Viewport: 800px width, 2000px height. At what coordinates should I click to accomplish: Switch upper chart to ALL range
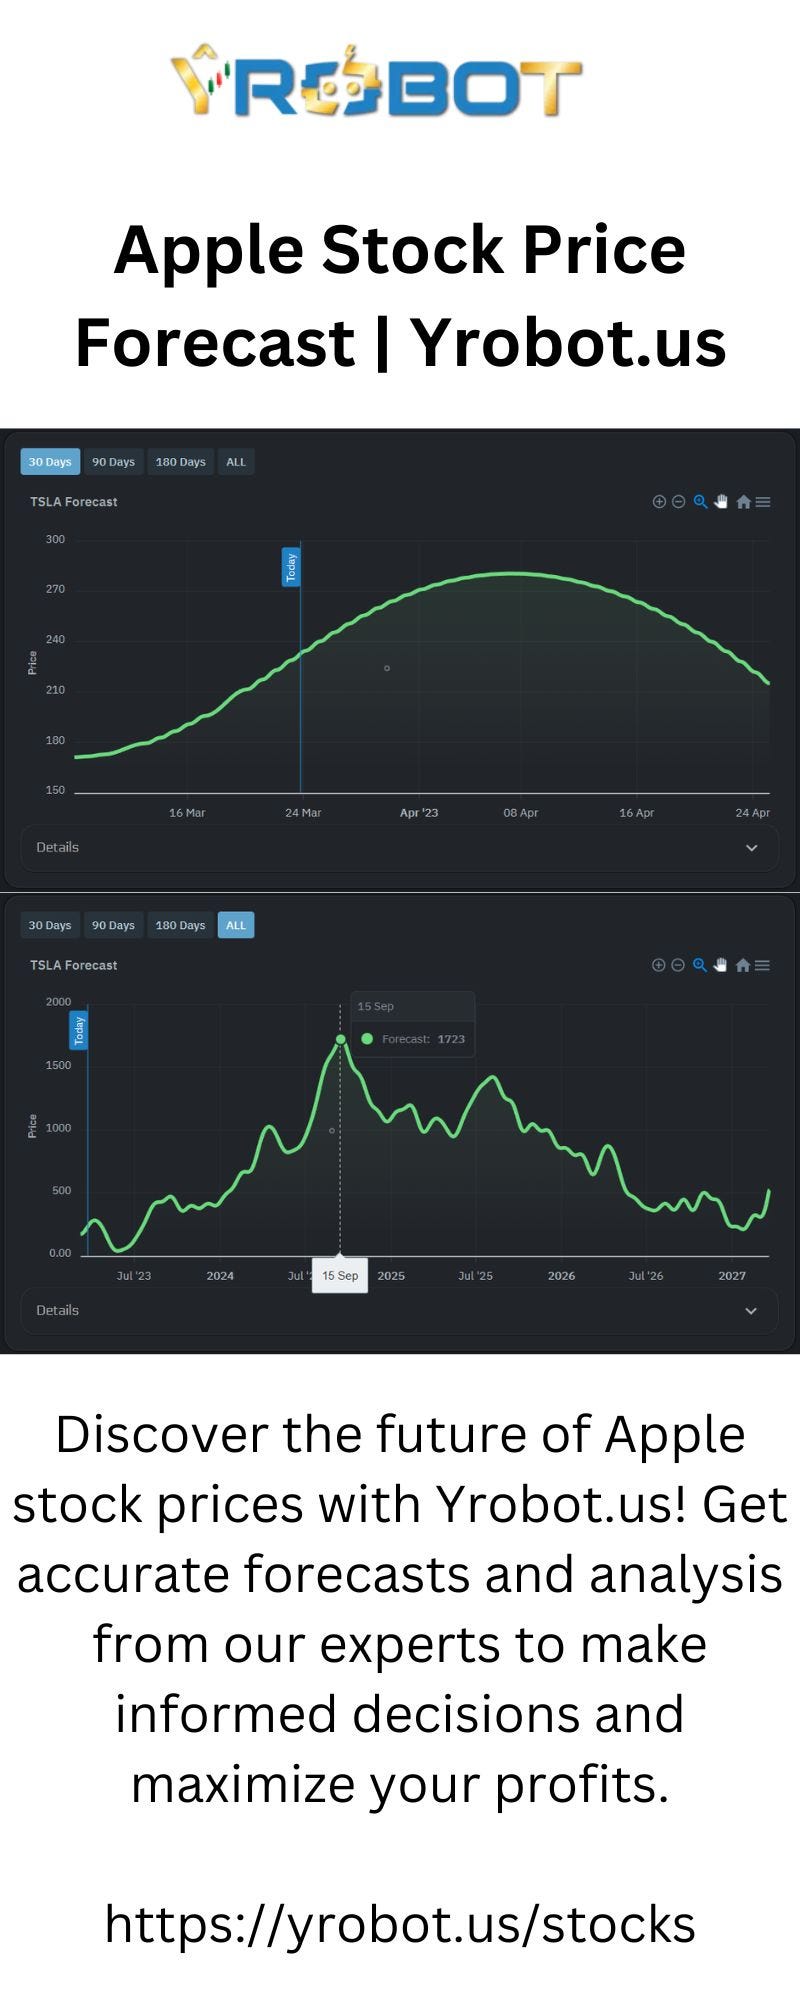tap(236, 462)
